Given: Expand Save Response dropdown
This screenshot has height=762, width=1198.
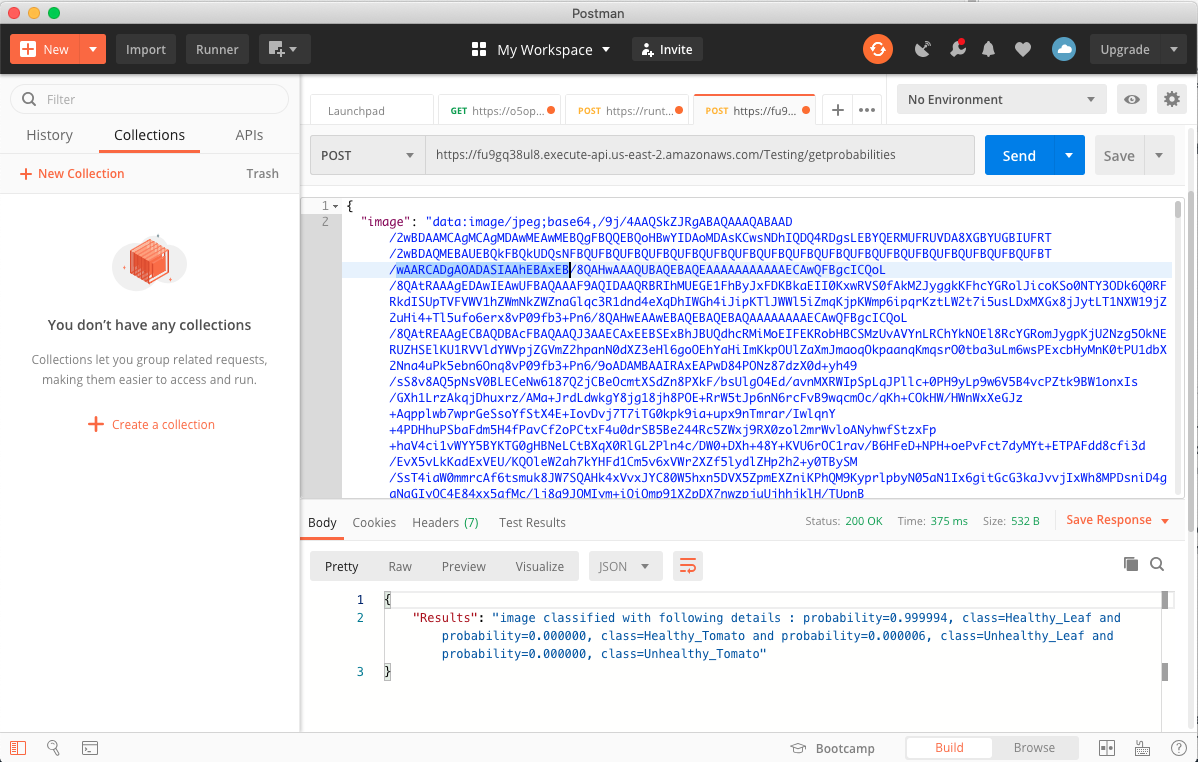Looking at the screenshot, I should point(1165,520).
